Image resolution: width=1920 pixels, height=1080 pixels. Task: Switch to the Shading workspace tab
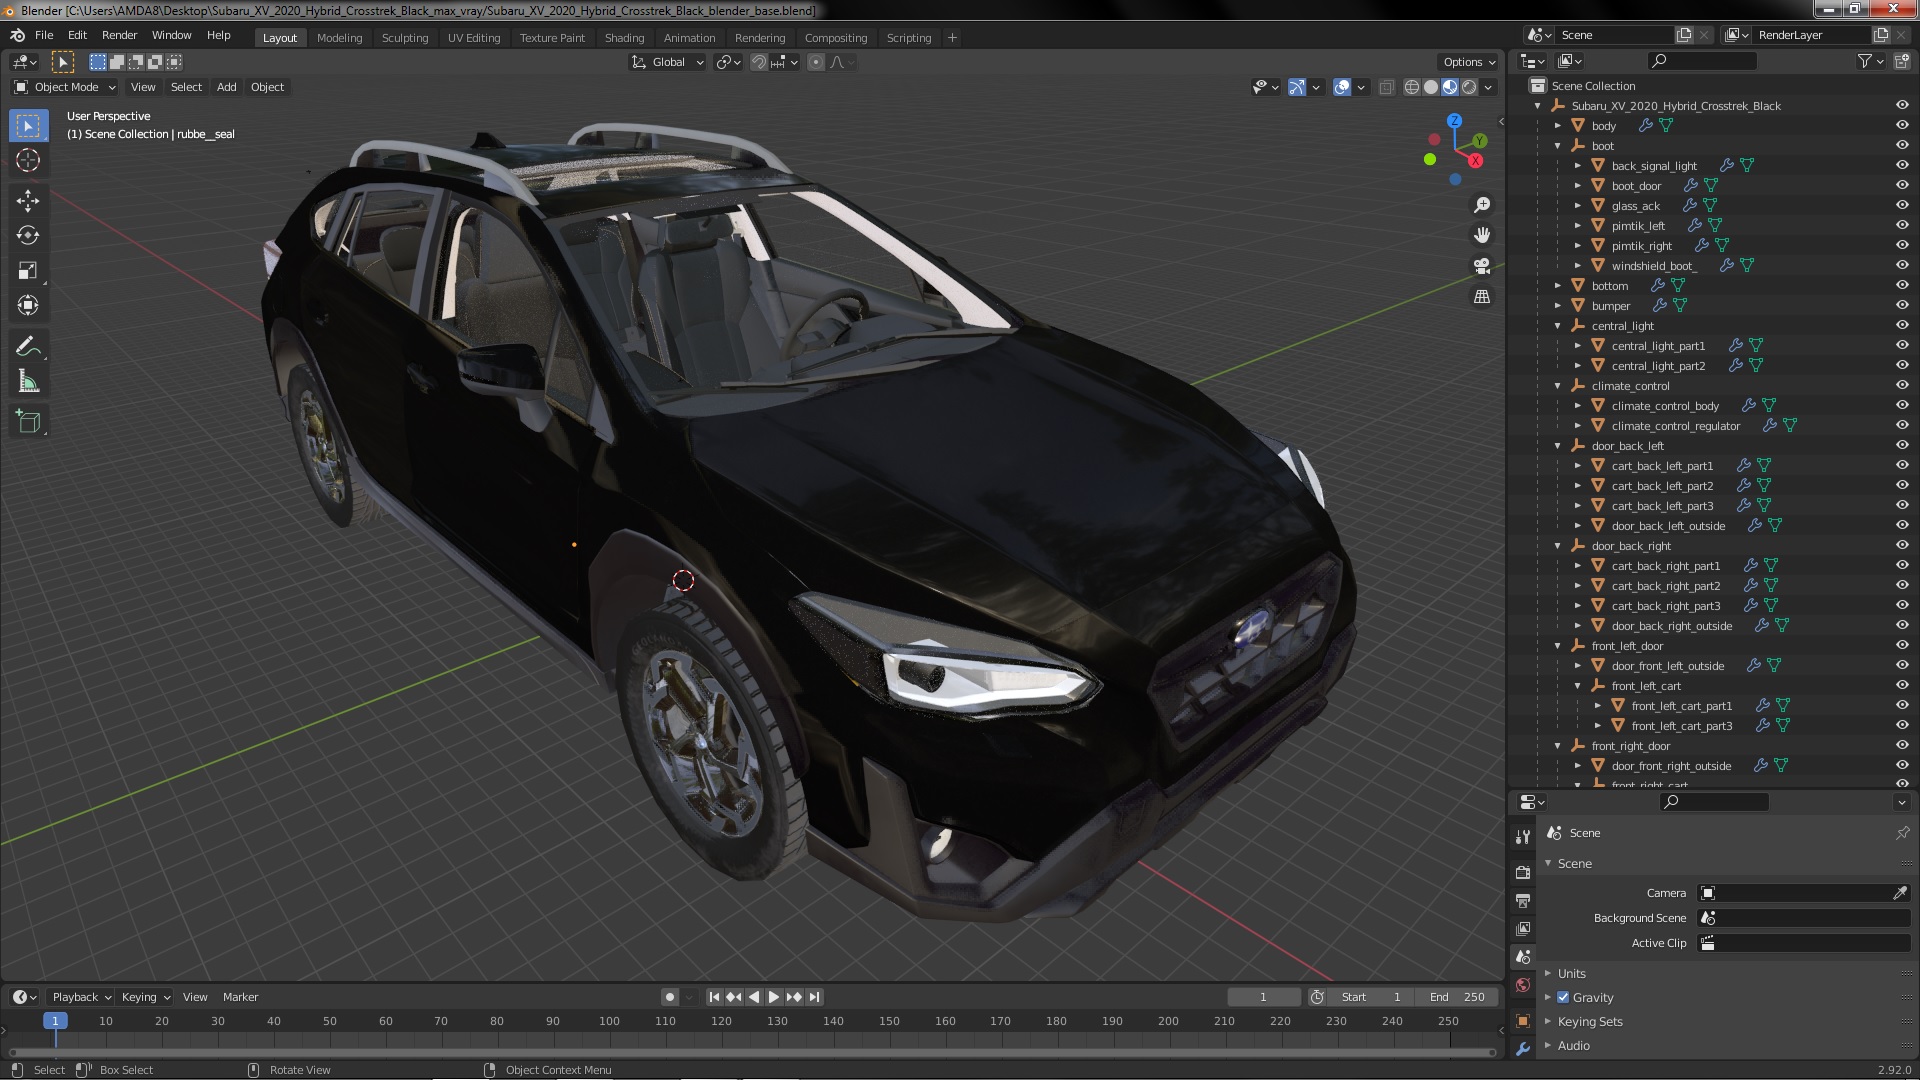624,38
